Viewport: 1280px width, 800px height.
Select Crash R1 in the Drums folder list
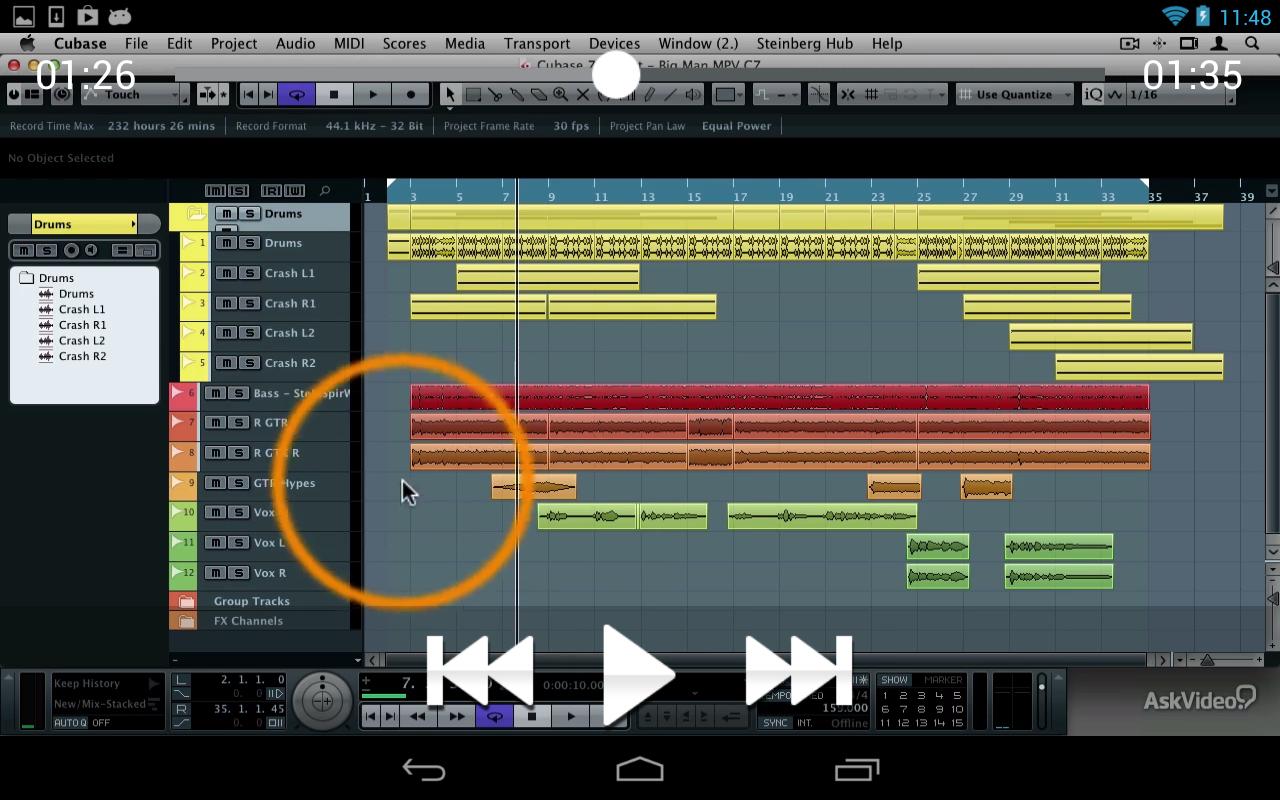82,325
